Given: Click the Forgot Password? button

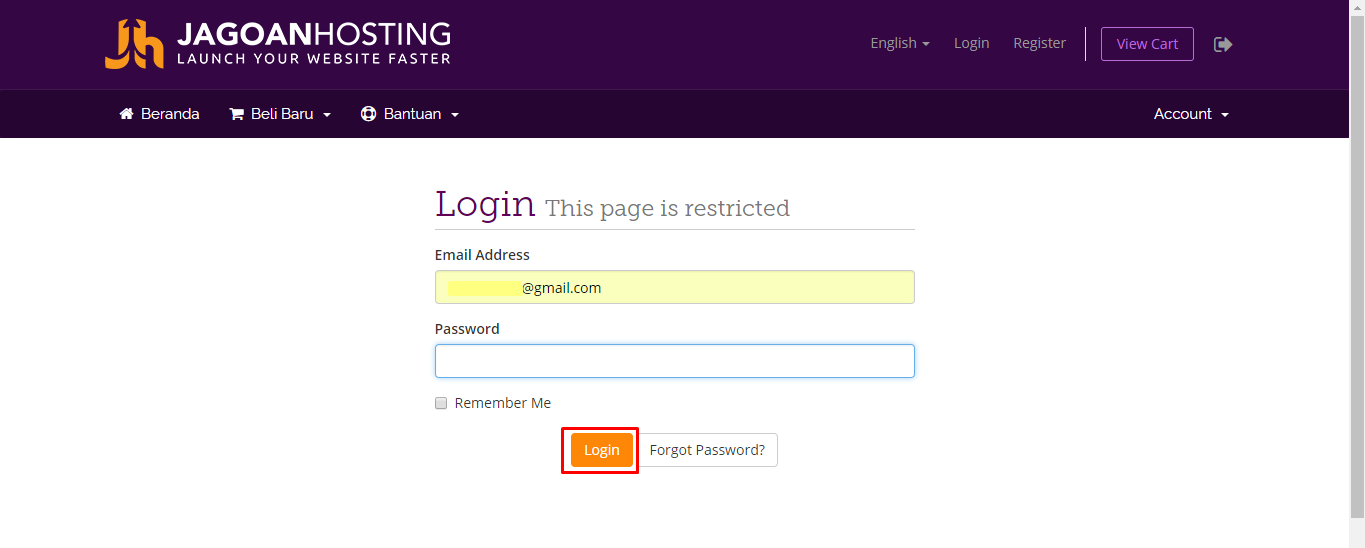Looking at the screenshot, I should 707,450.
